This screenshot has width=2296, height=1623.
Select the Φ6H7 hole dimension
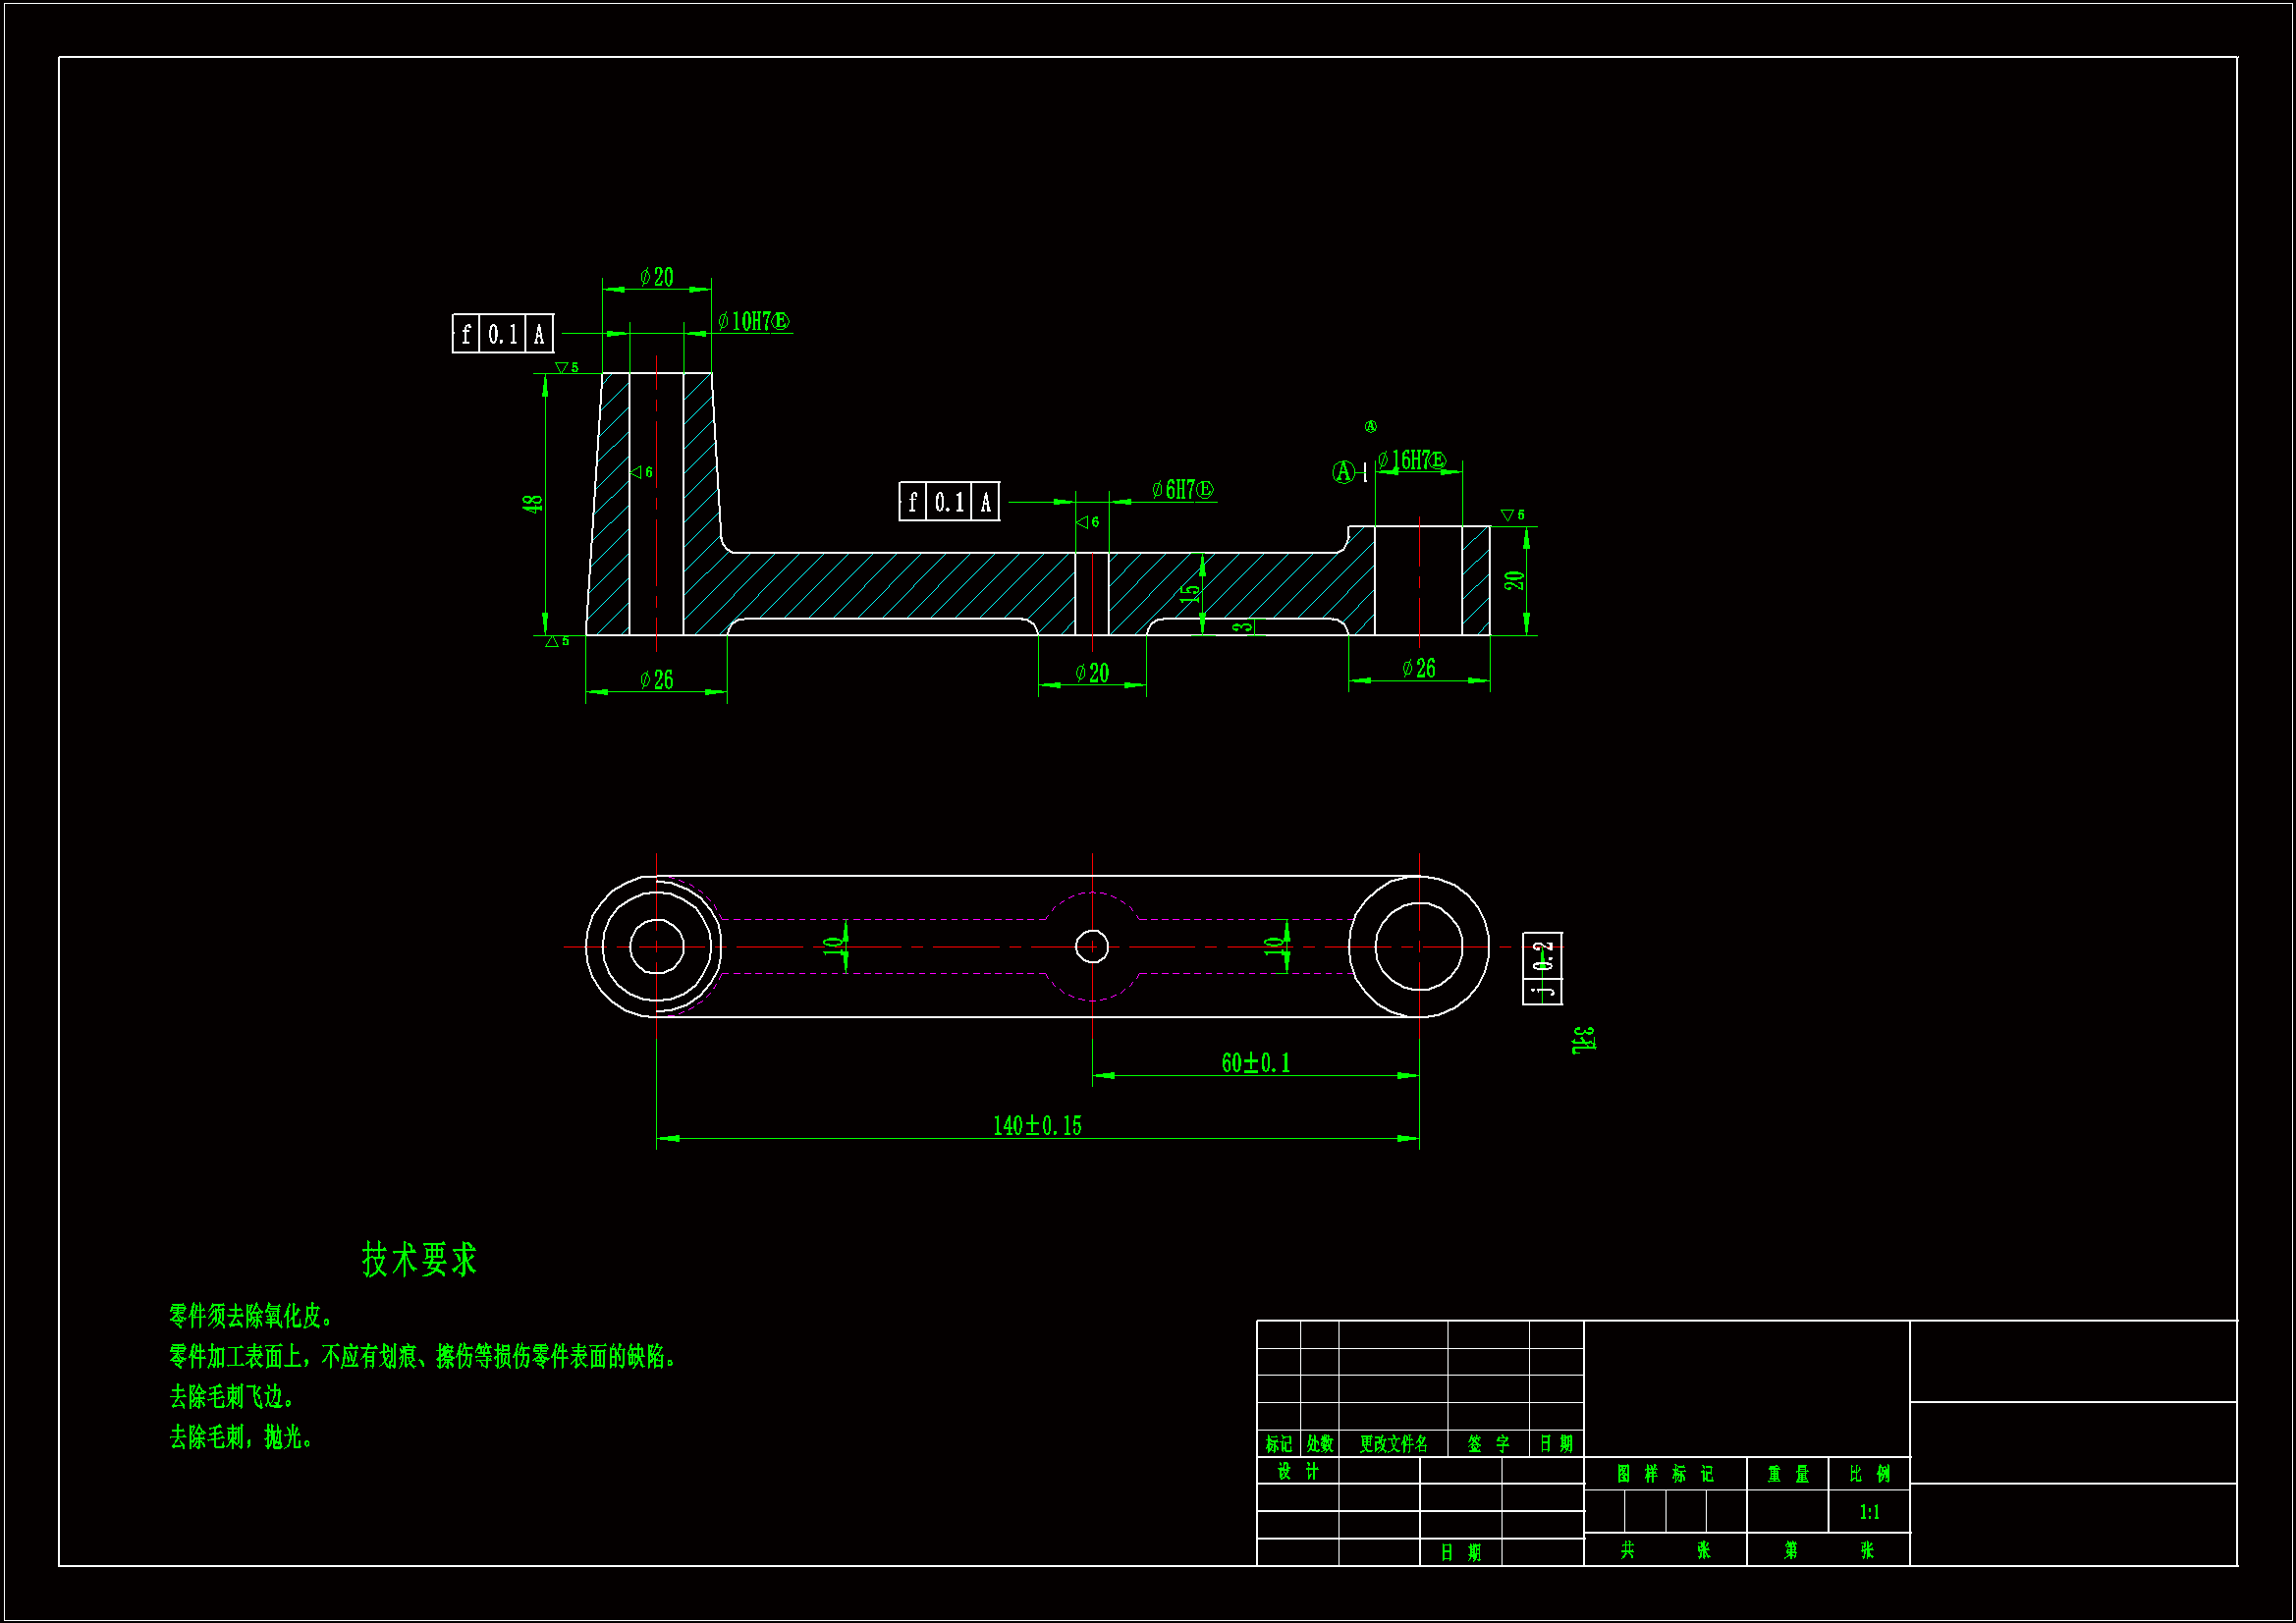(1181, 489)
